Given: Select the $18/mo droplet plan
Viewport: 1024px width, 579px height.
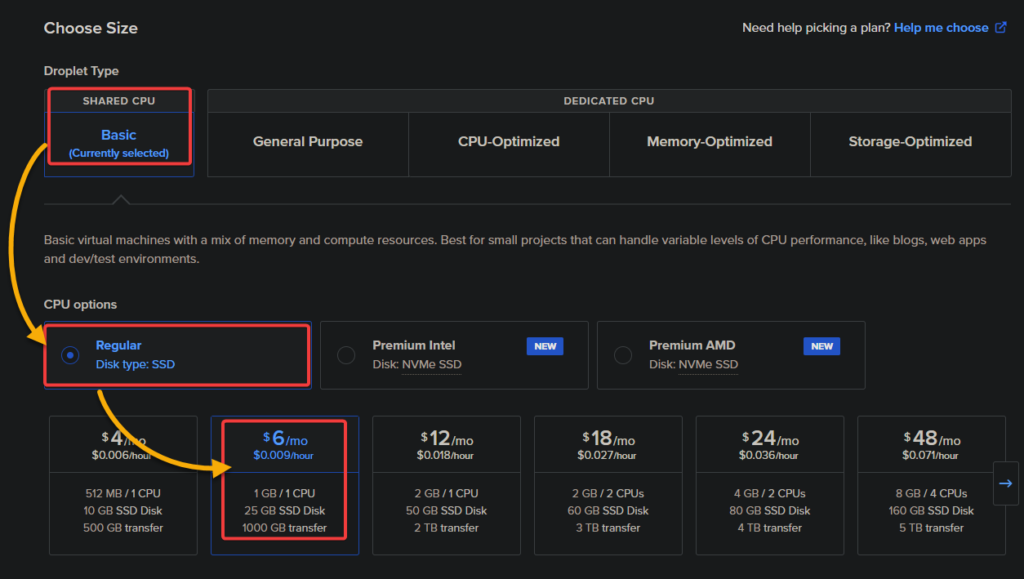Looking at the screenshot, I should point(608,485).
